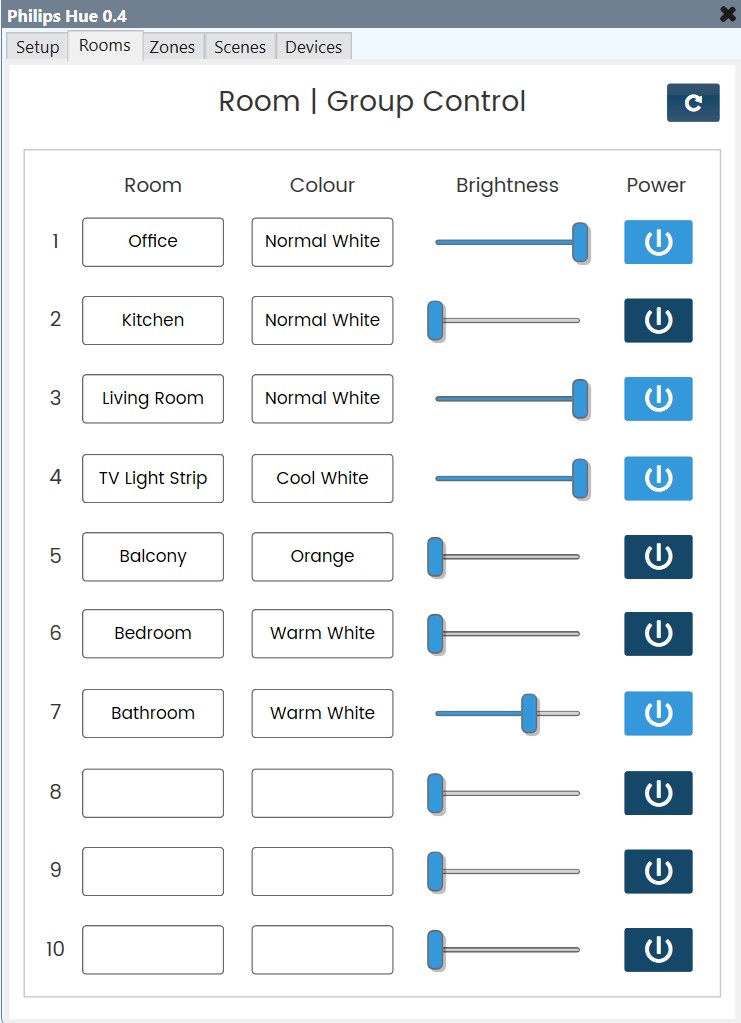Turn on the Kitchen lights power icon
Screen dimensions: 741x1023
point(657,320)
